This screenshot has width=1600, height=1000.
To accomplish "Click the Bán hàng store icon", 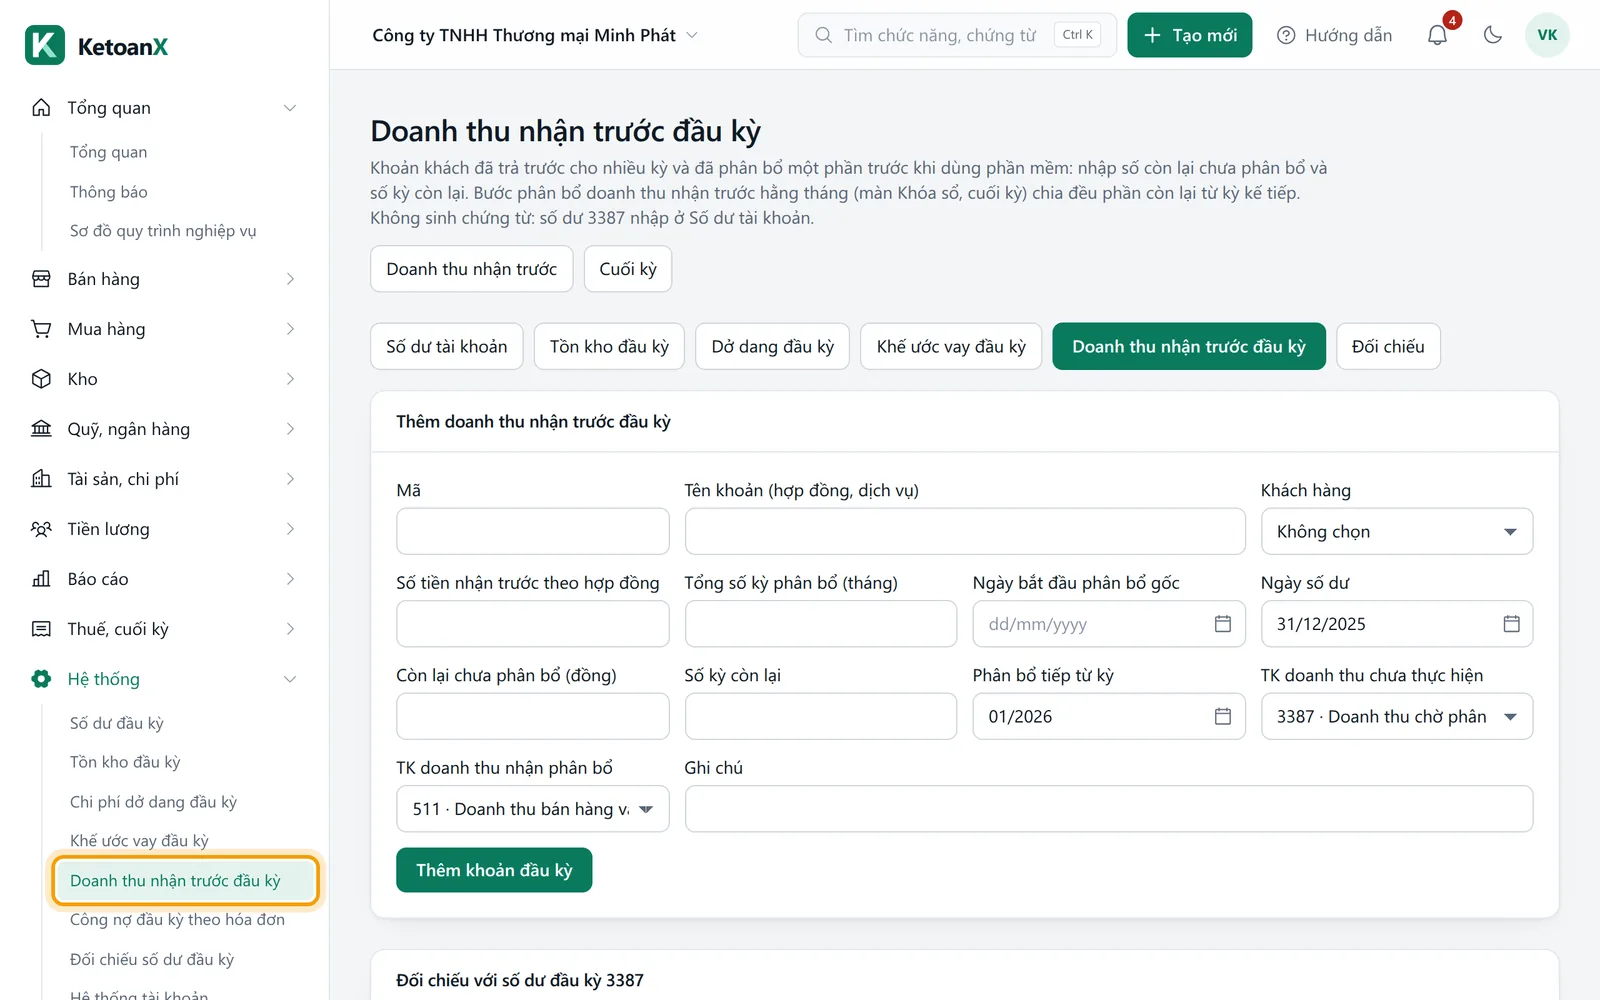I will click(x=41, y=279).
